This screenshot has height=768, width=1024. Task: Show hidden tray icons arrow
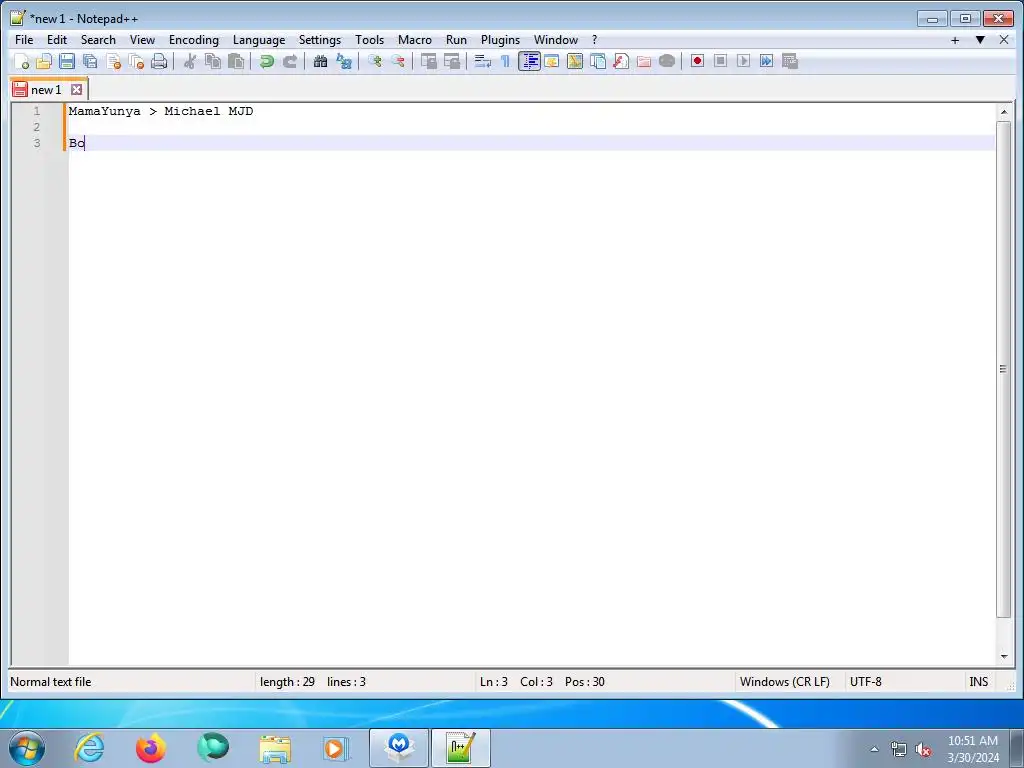point(874,749)
